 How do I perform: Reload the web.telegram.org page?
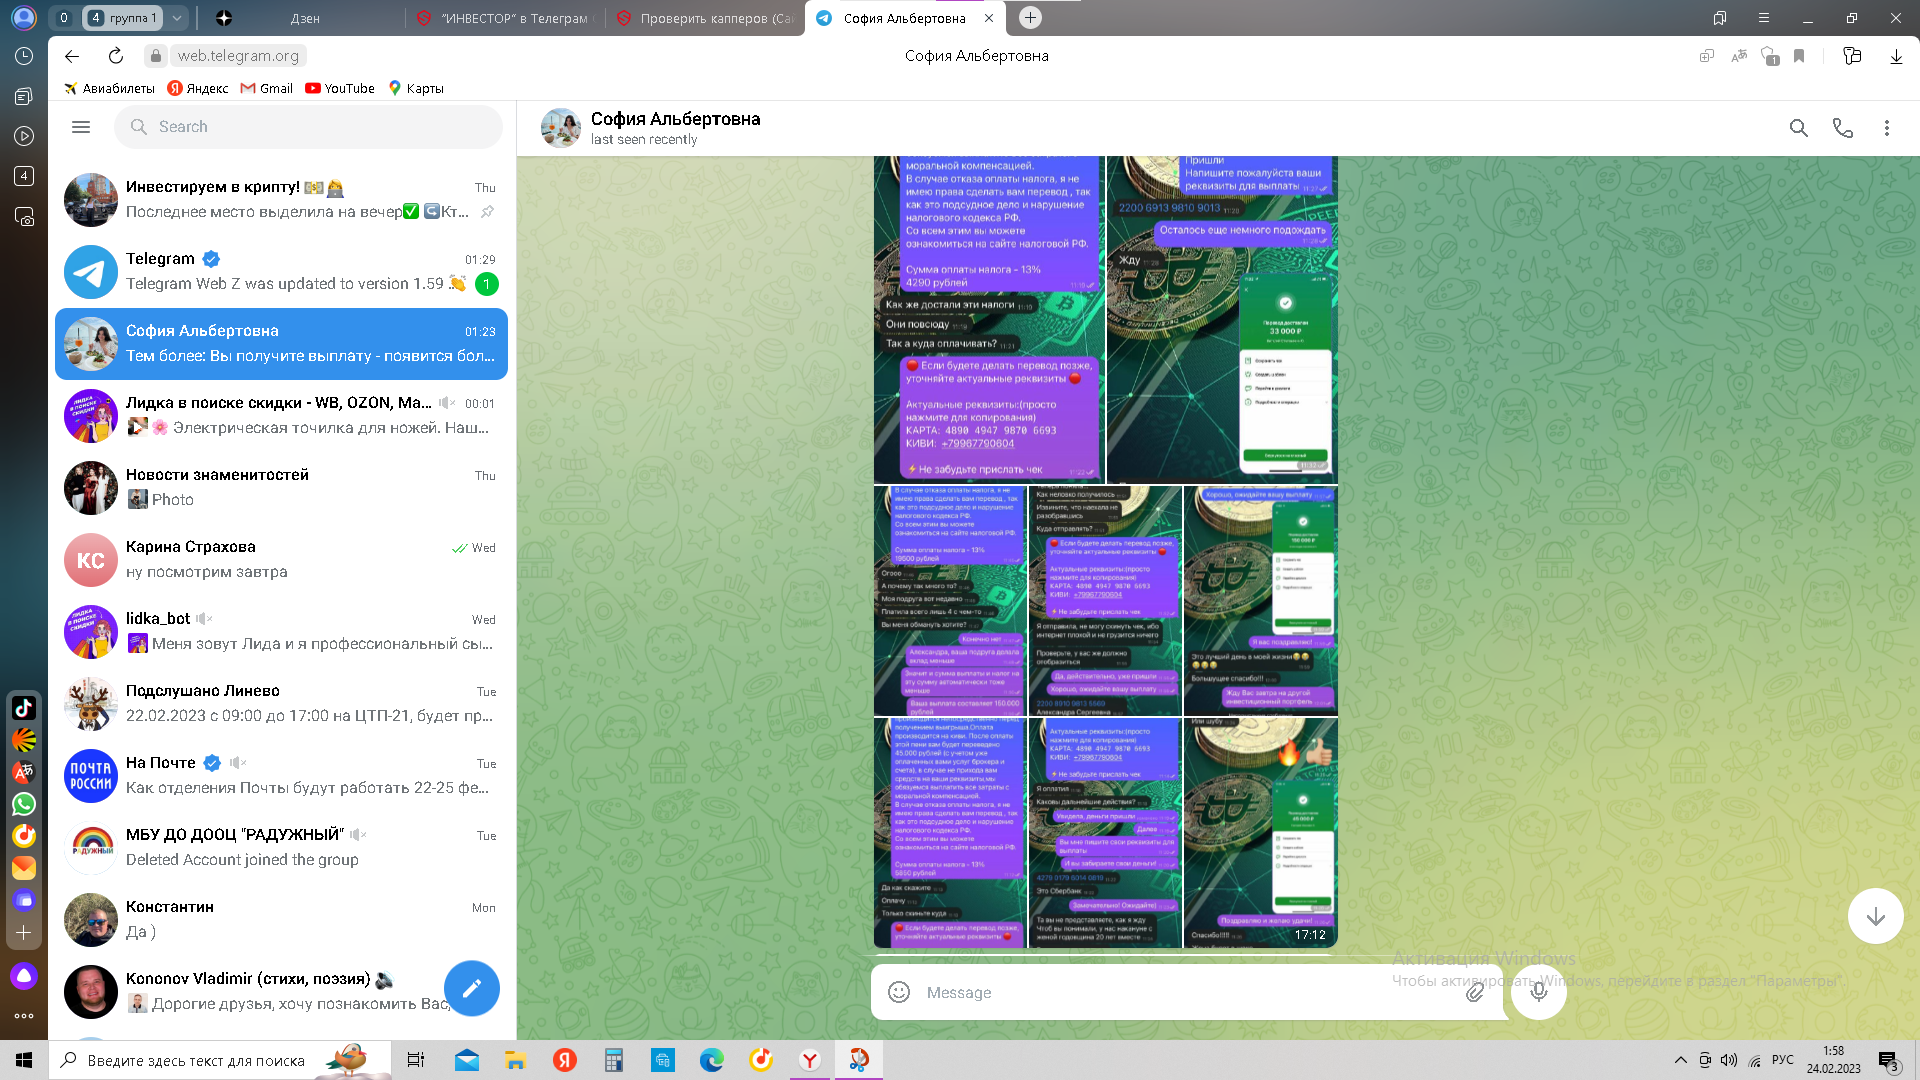pos(116,56)
